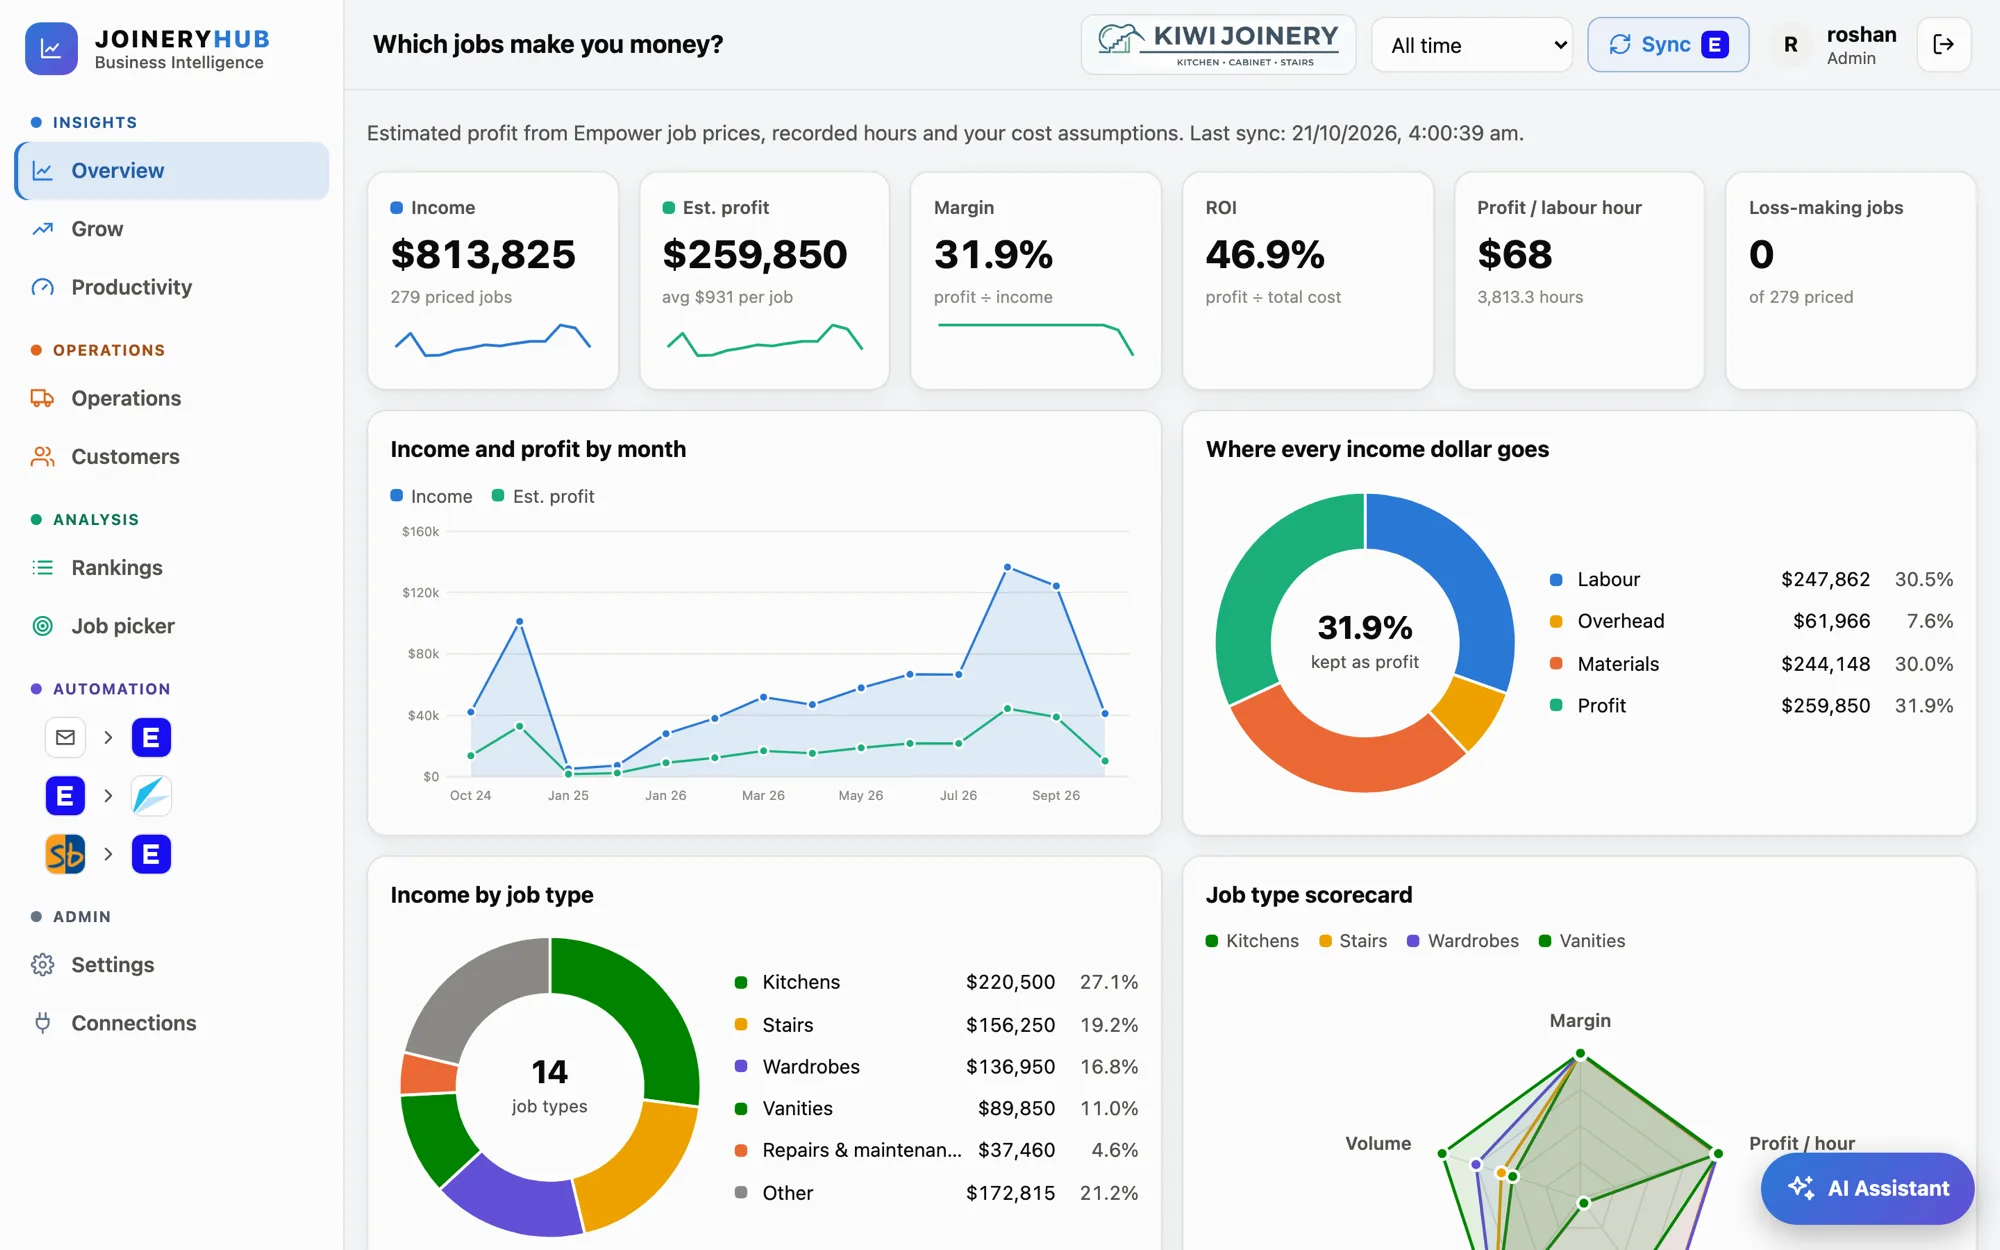Viewport: 2000px width, 1250px height.
Task: Toggle Vanities in the scorecard legend
Action: [1582, 941]
